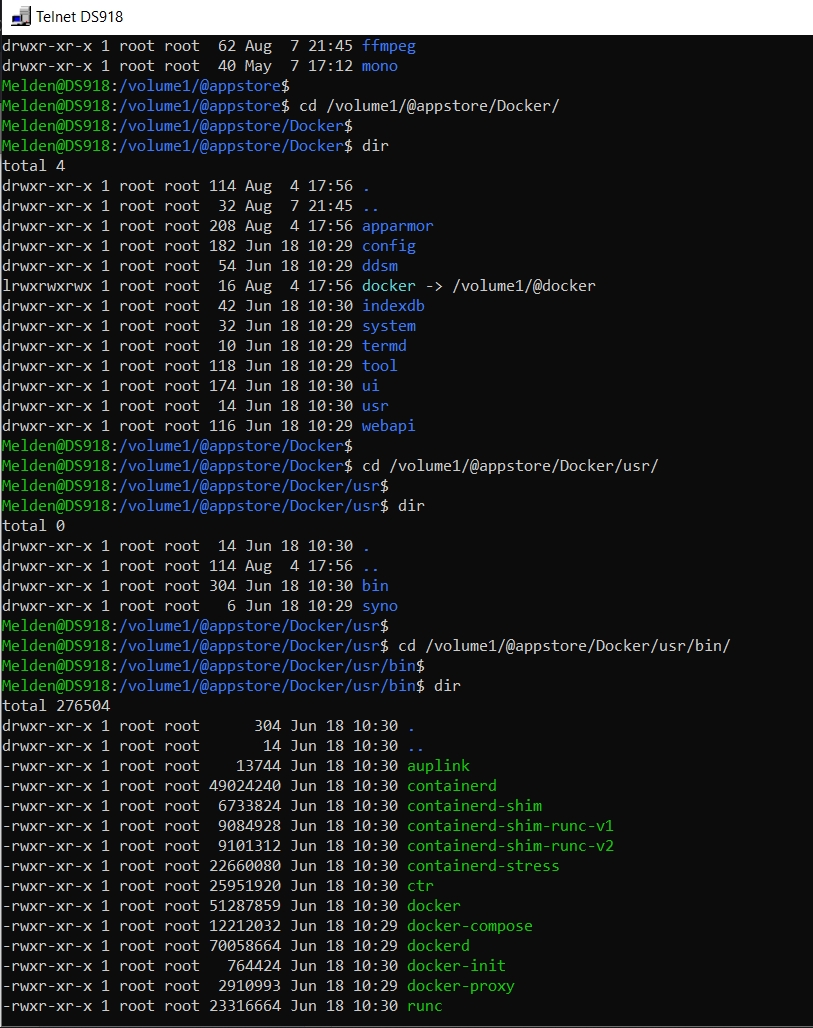Click the 'ffmpeg' directory name
Viewport: 813px width, 1028px height.
[389, 47]
